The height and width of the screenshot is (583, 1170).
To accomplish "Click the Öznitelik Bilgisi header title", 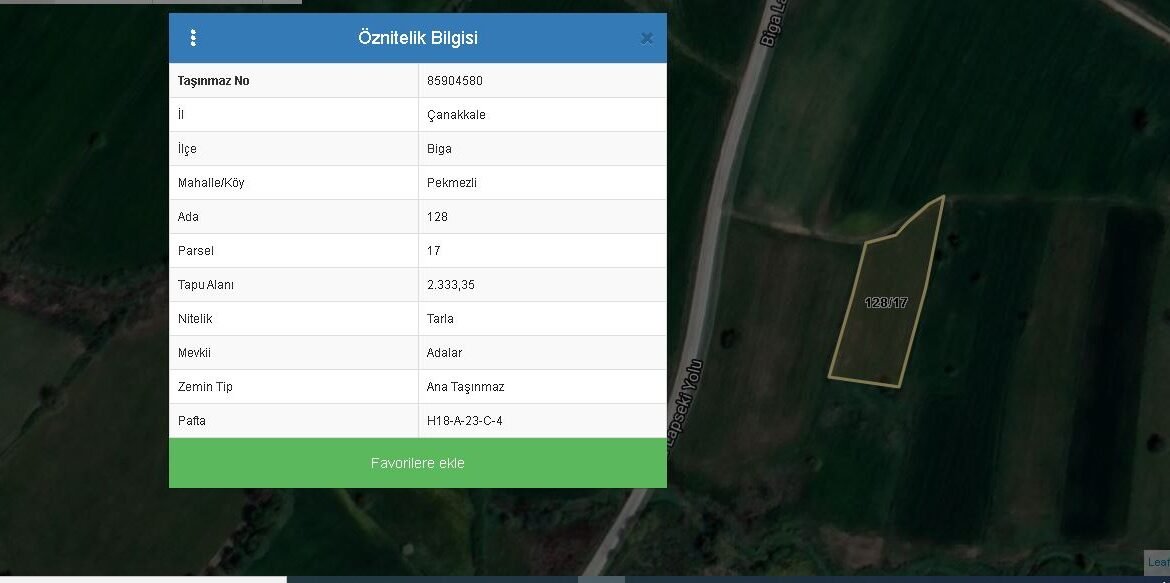I will (417, 38).
